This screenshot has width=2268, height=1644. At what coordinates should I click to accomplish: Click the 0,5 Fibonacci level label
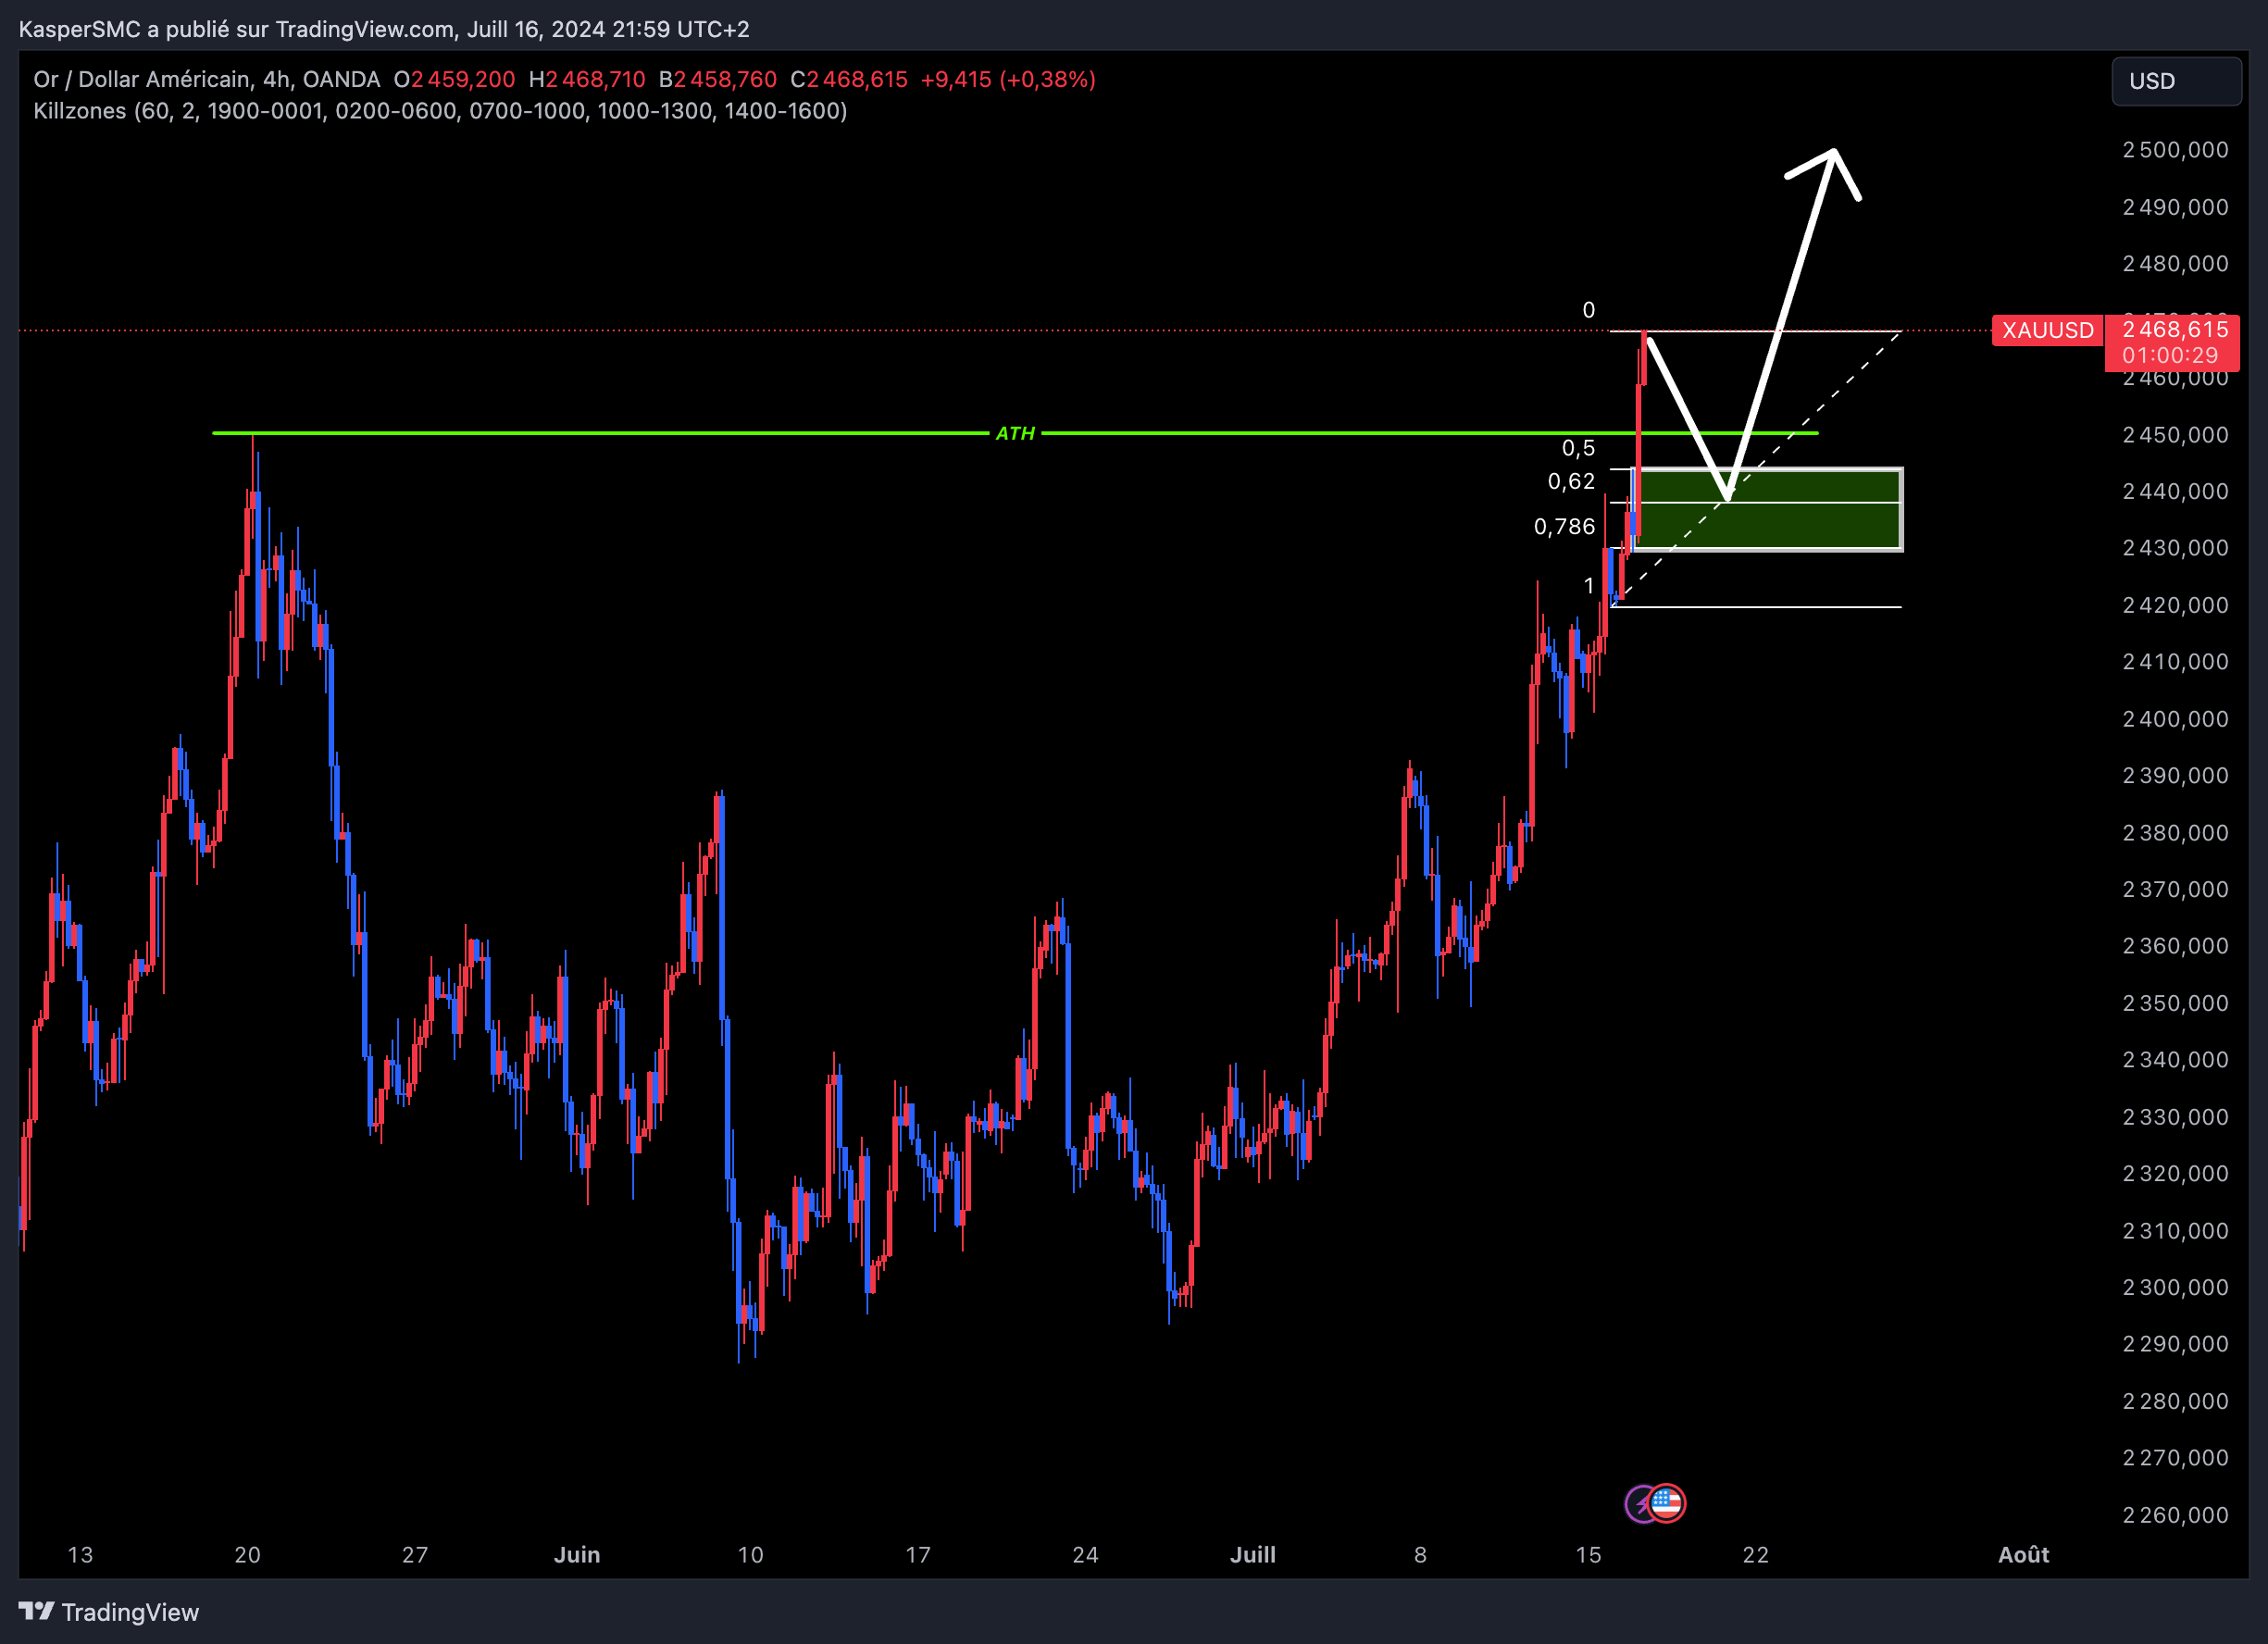point(1579,448)
